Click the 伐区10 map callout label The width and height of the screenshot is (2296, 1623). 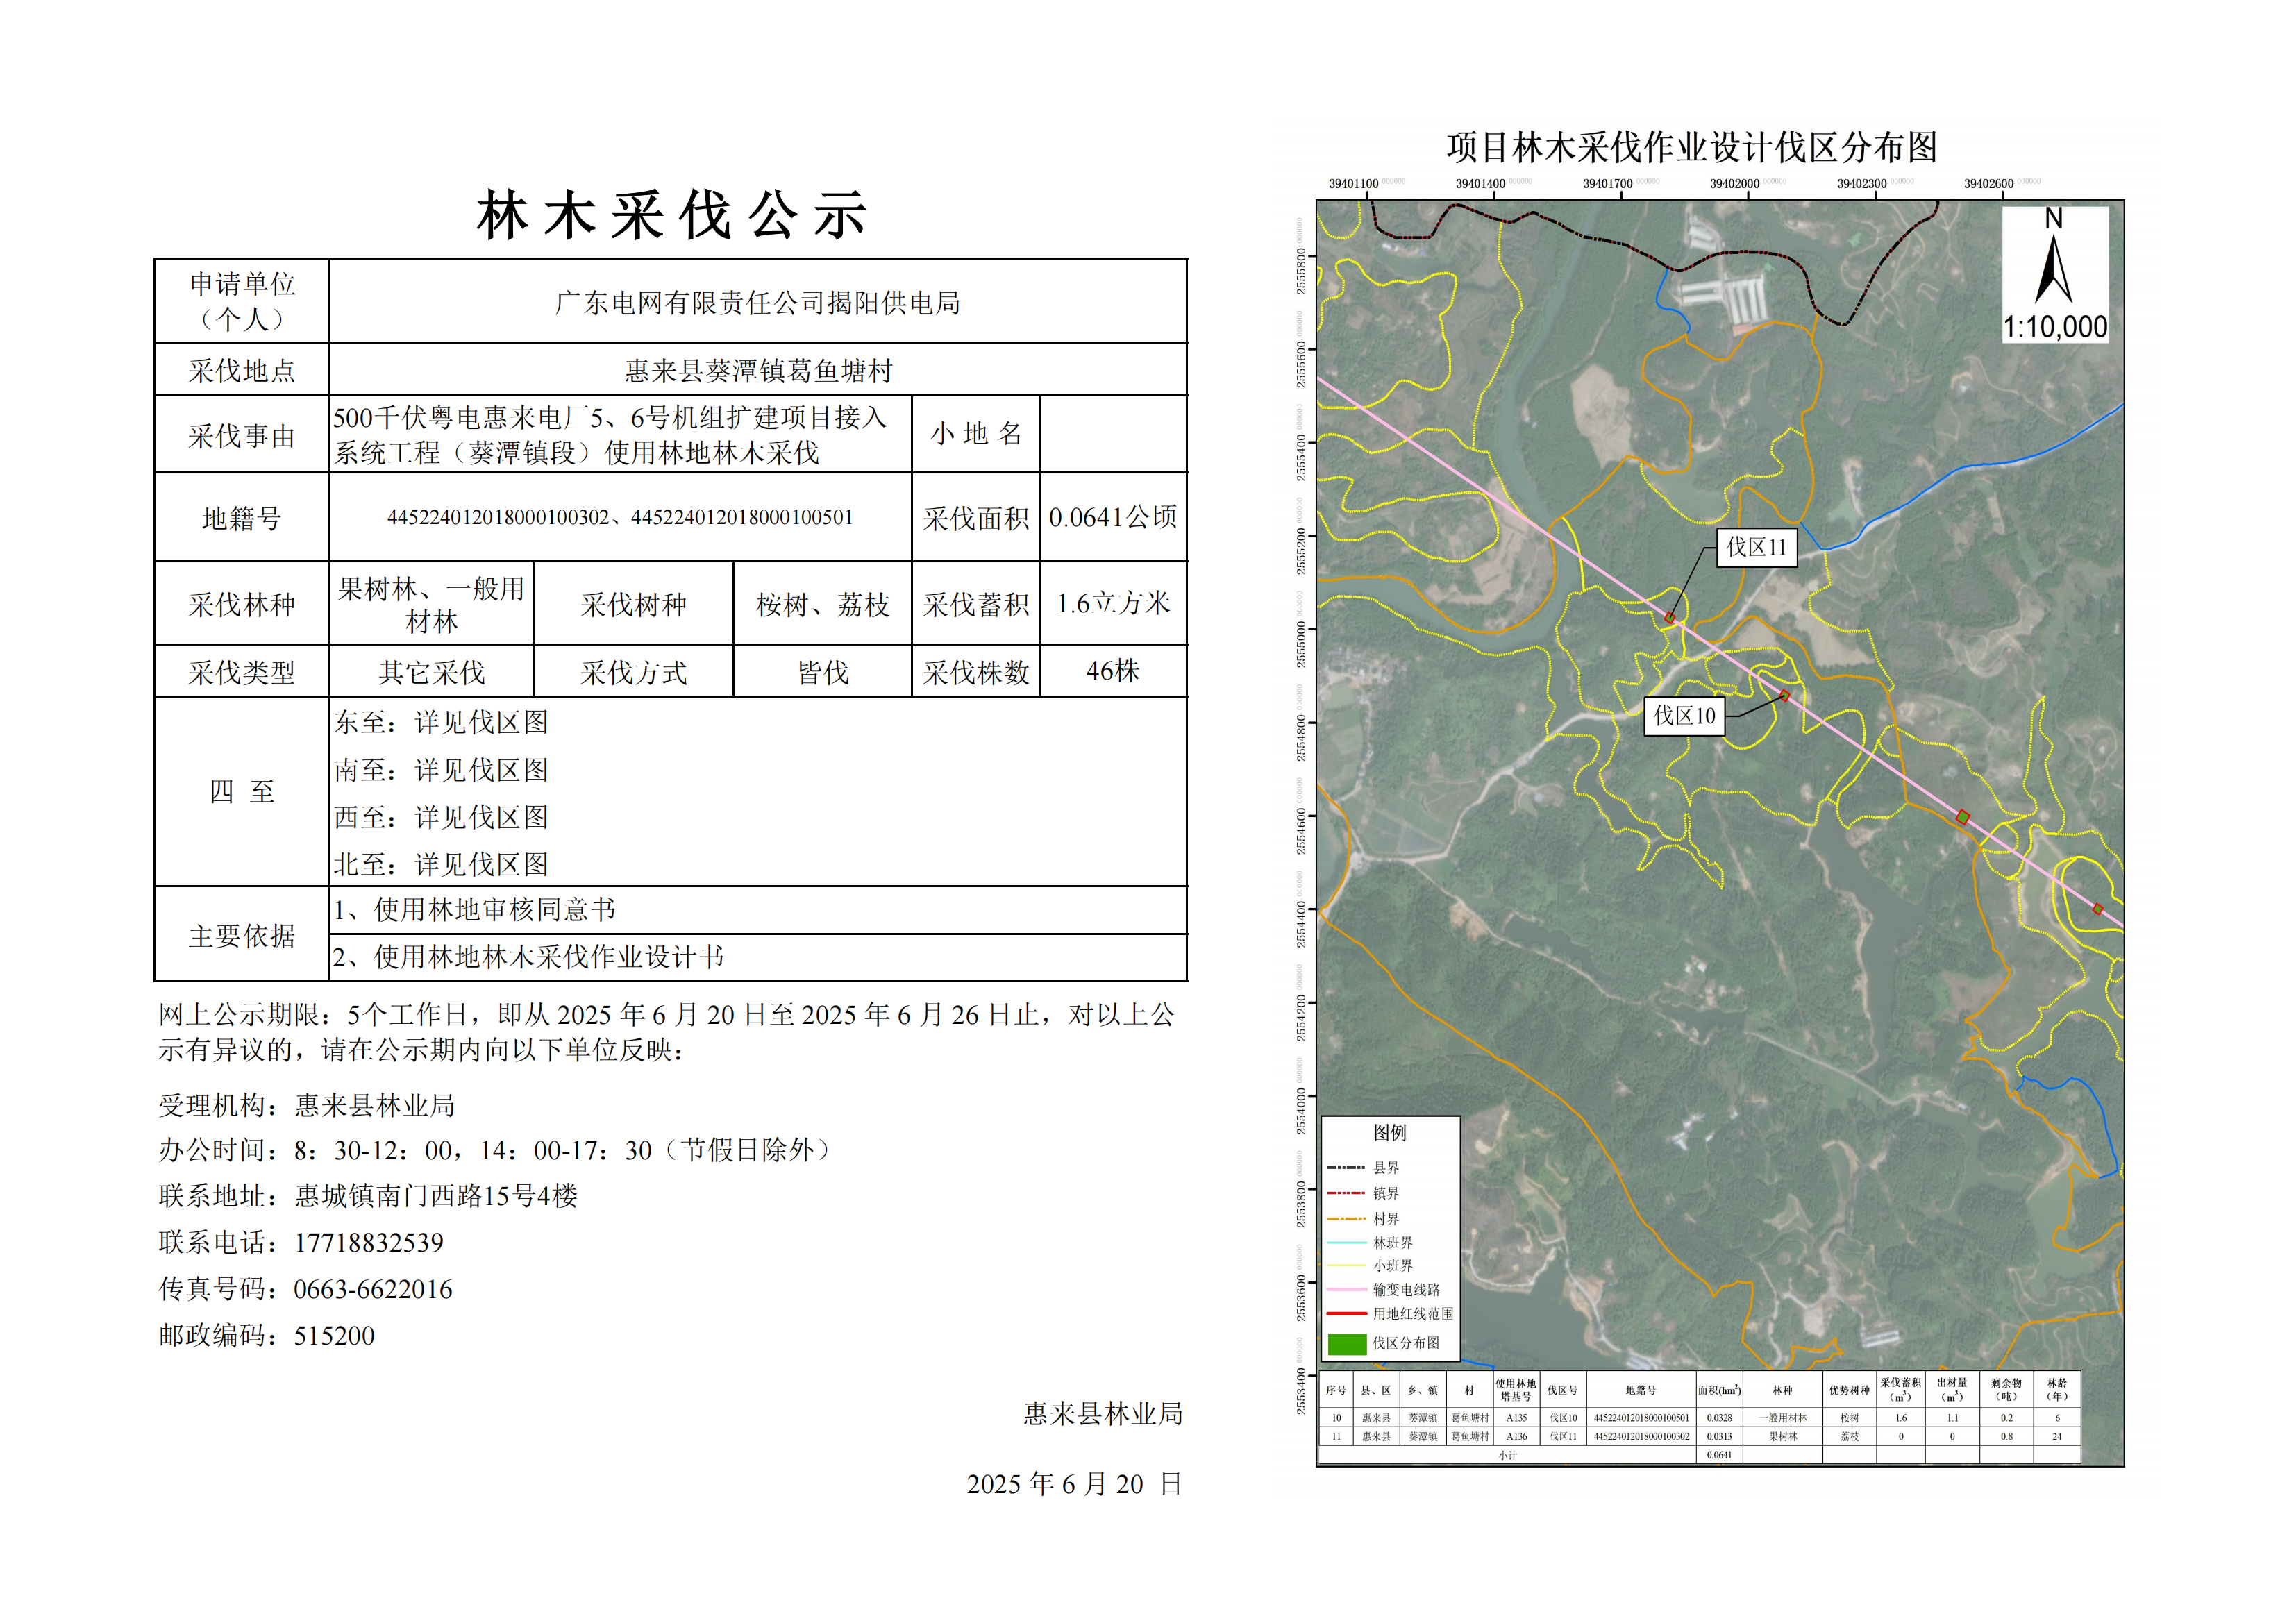pos(1684,716)
